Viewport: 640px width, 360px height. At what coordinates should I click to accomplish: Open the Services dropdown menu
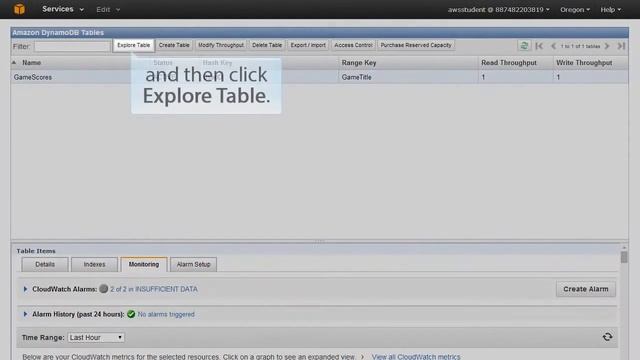pyautogui.click(x=63, y=9)
